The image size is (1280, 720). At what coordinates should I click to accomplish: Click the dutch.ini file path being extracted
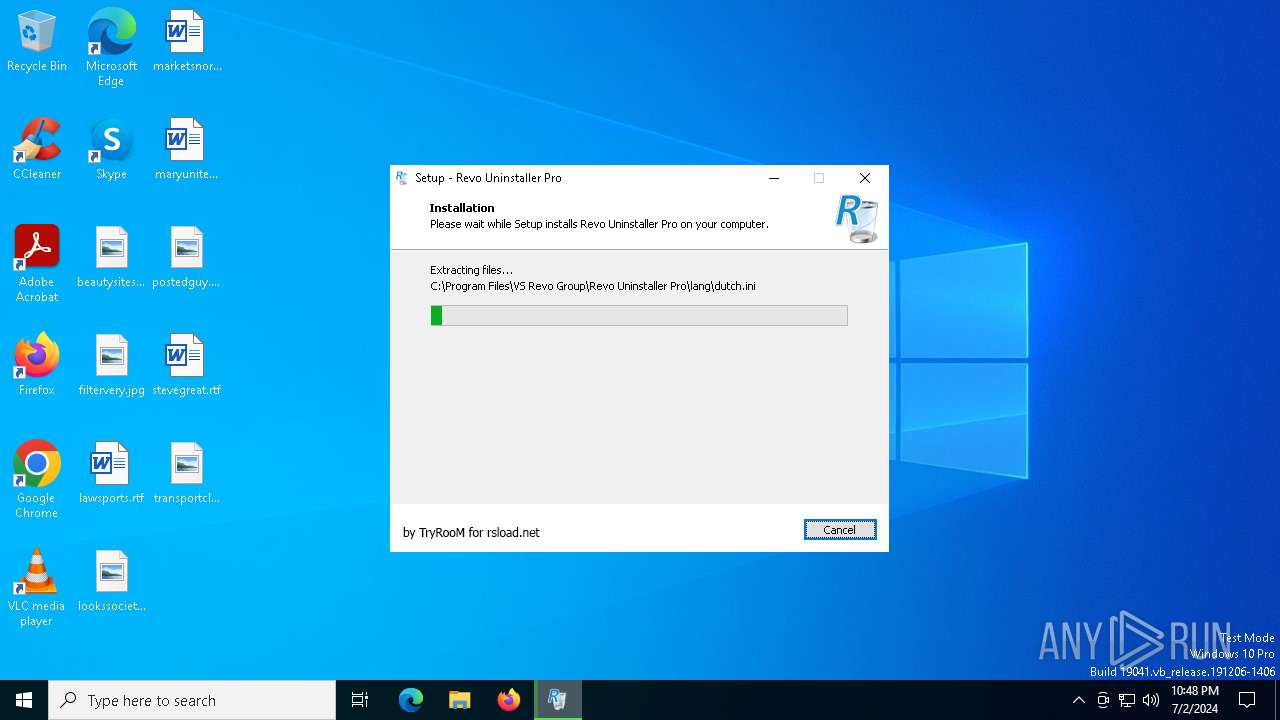tap(593, 286)
